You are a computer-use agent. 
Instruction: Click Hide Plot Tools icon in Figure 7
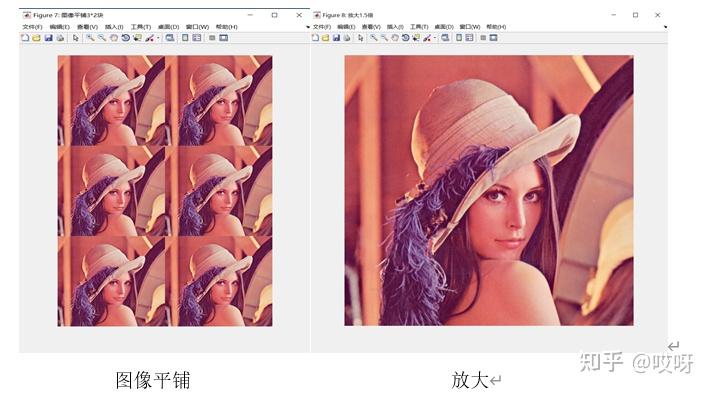click(x=212, y=38)
